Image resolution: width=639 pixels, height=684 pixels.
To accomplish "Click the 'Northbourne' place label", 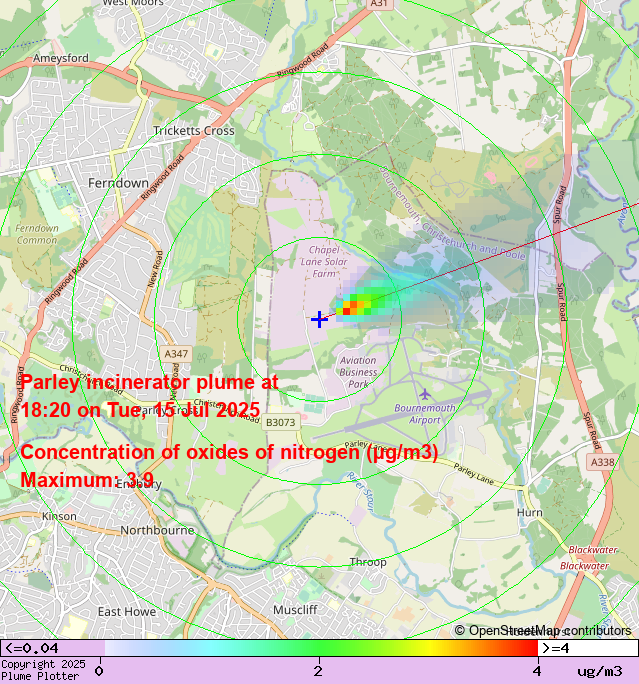I will 157,530.
